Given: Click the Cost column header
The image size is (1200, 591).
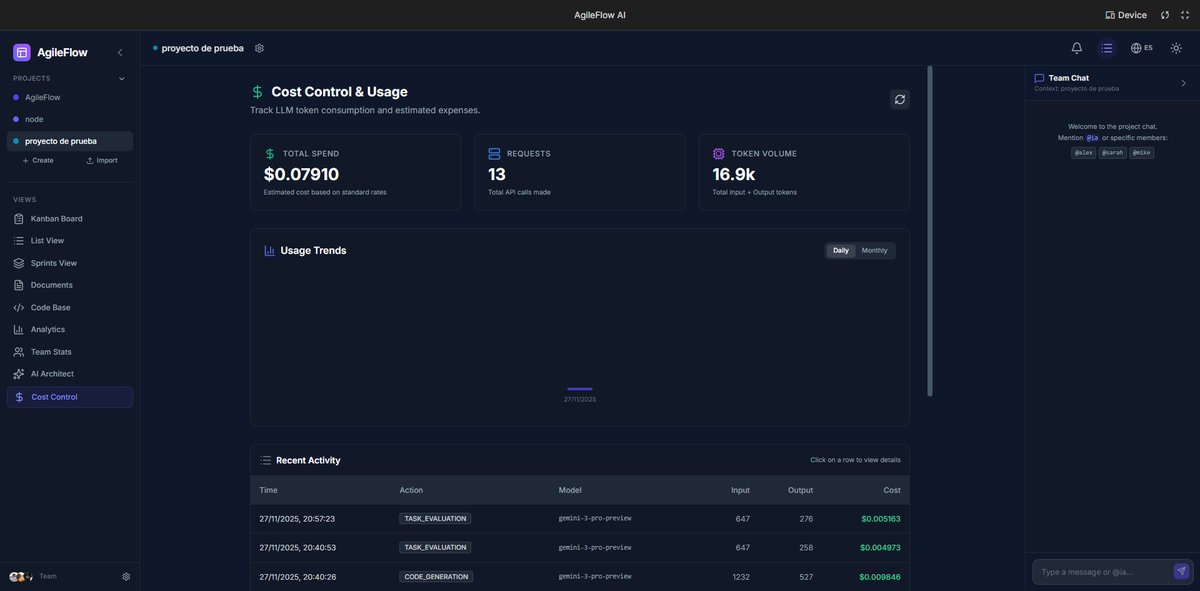Looking at the screenshot, I should [x=892, y=490].
